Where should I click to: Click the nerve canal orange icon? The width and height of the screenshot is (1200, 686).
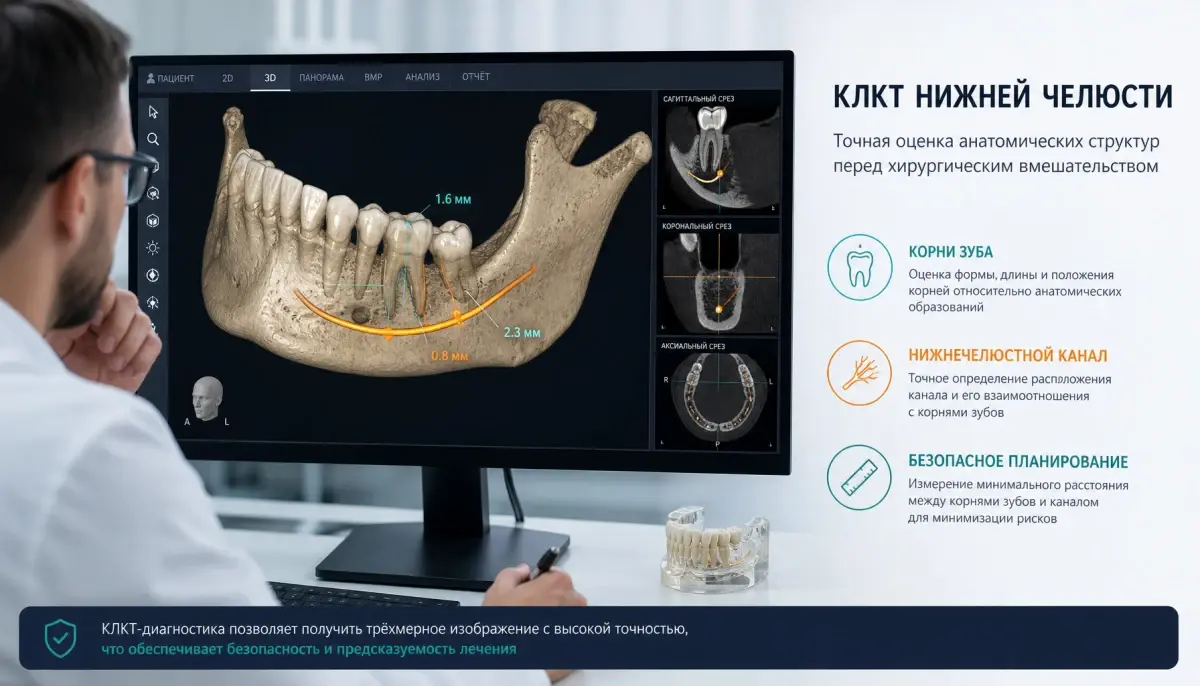click(x=859, y=373)
